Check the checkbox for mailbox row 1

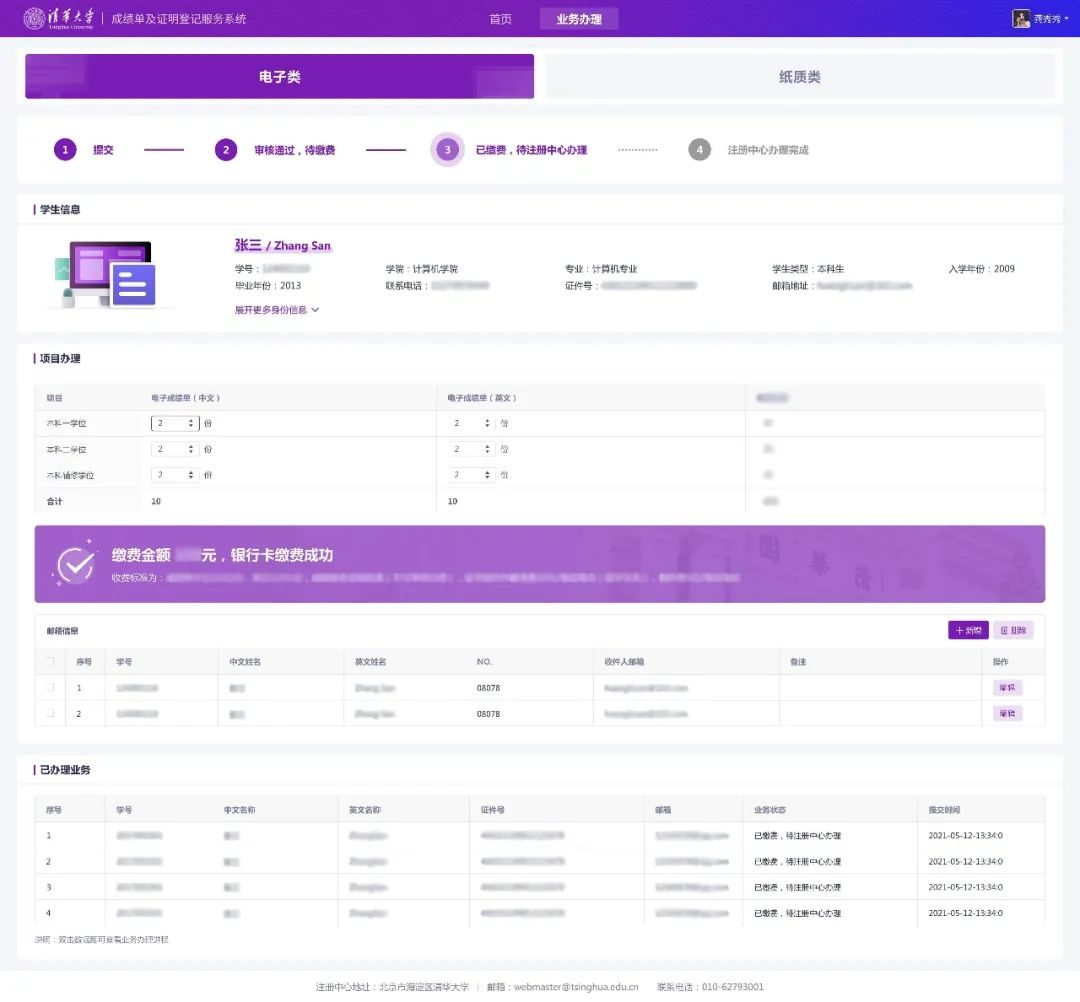50,688
